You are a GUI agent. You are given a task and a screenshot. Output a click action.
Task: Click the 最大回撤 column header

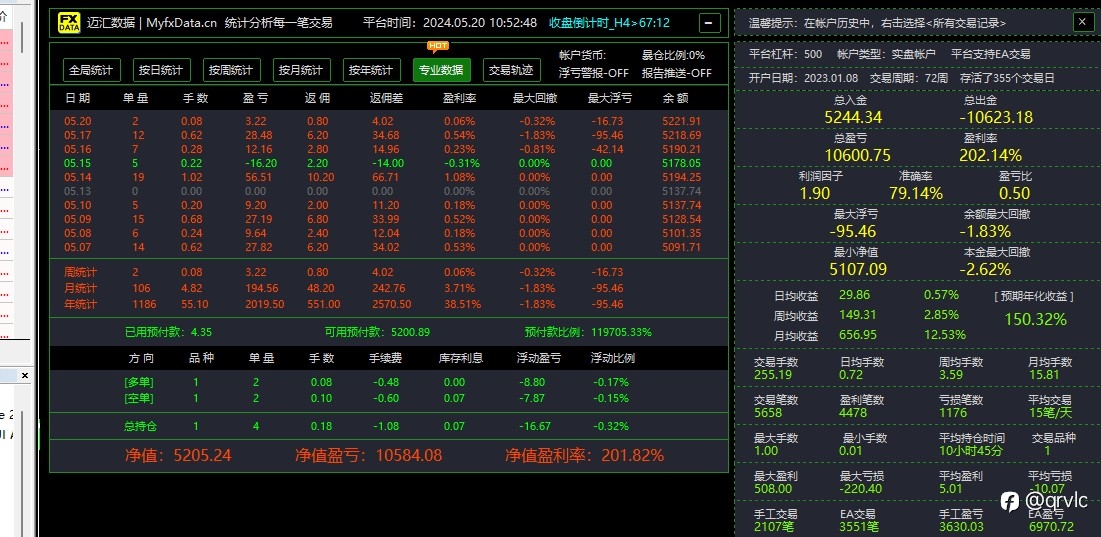pyautogui.click(x=534, y=98)
